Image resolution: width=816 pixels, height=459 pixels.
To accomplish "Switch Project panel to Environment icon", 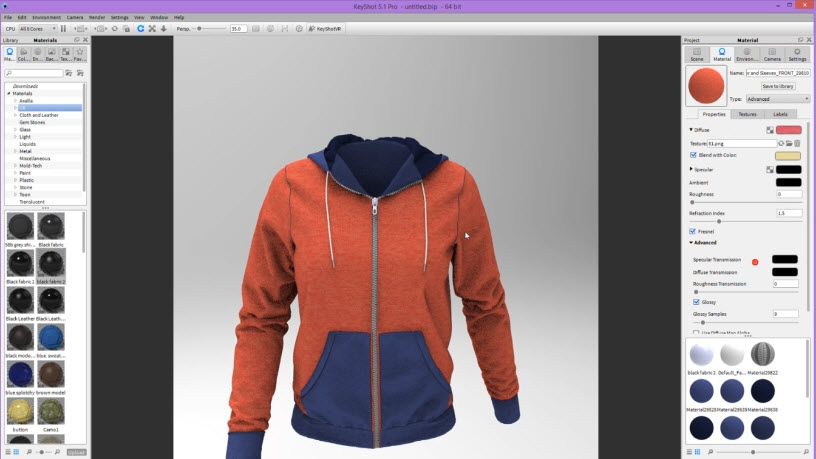I will [x=747, y=54].
